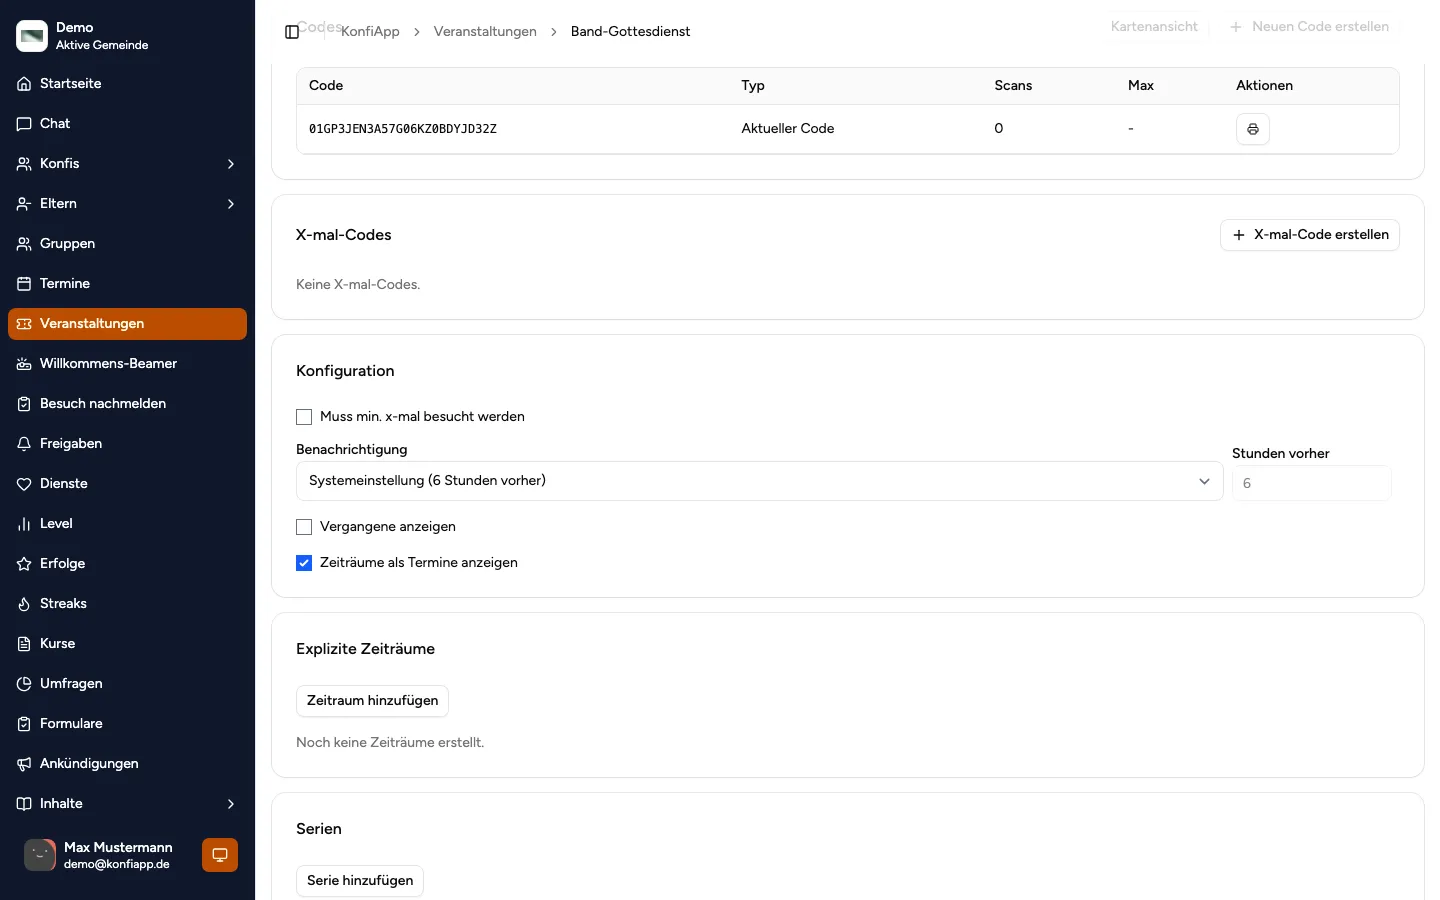The image size is (1440, 900).
Task: Click the 'Zeitraum hinzufügen' button
Action: (372, 701)
